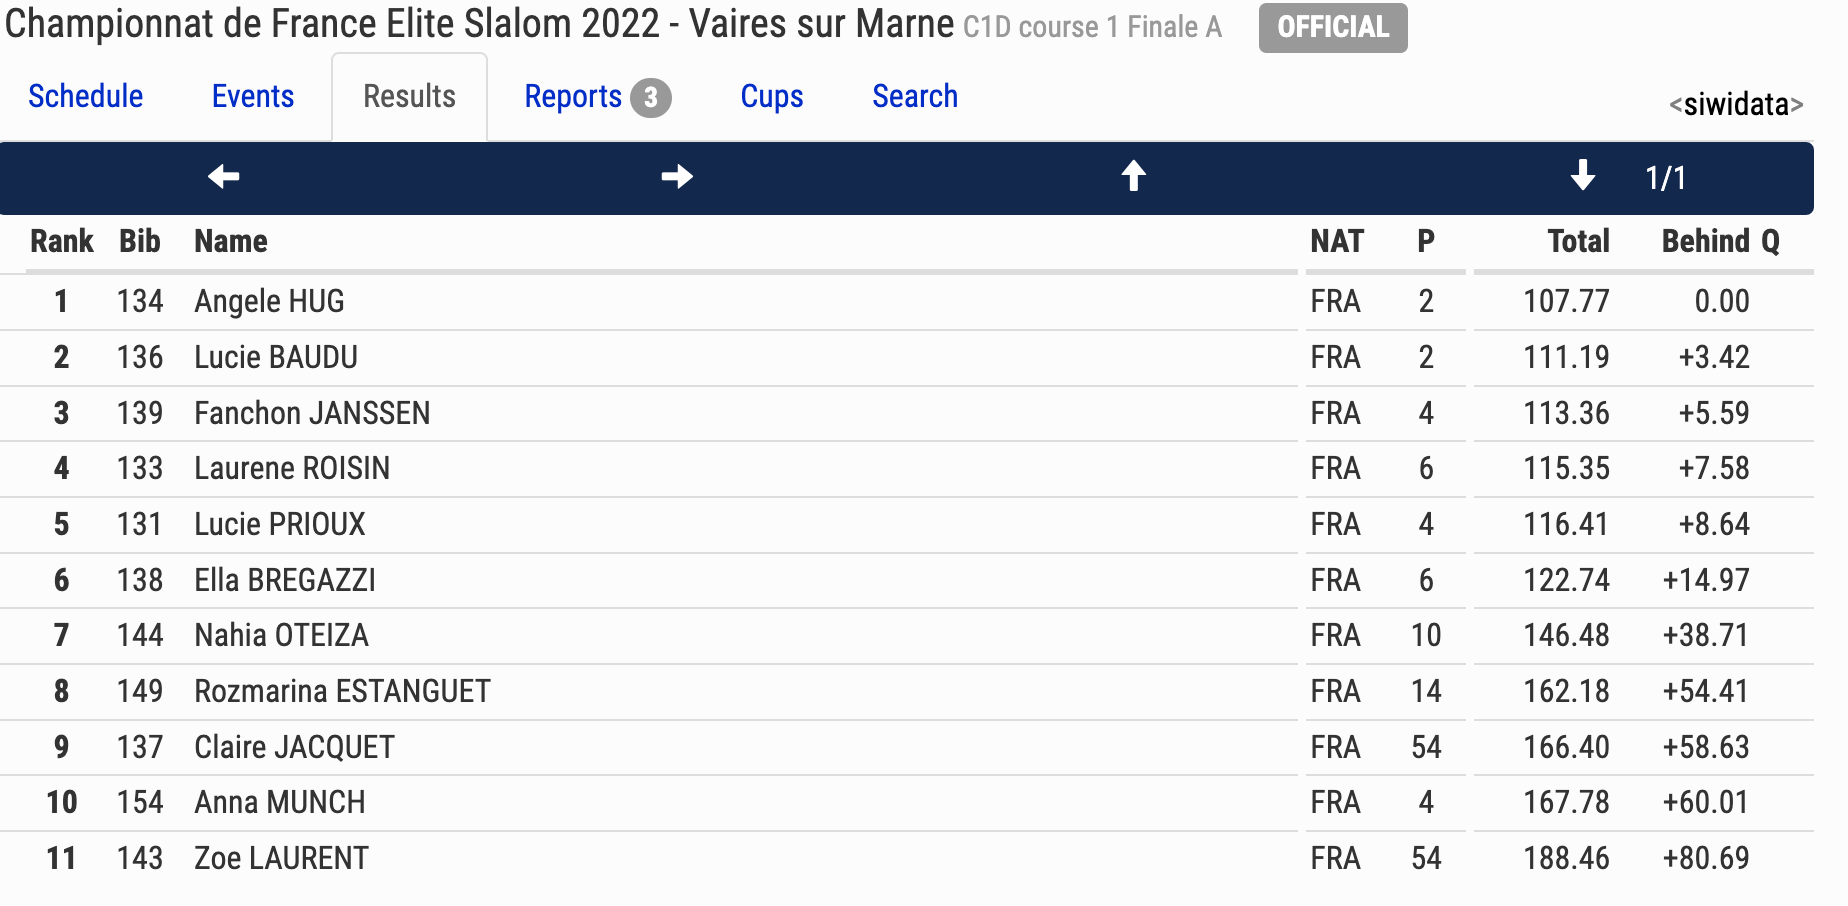Click the siwidata link
Image resolution: width=1848 pixels, height=906 pixels.
click(1736, 104)
